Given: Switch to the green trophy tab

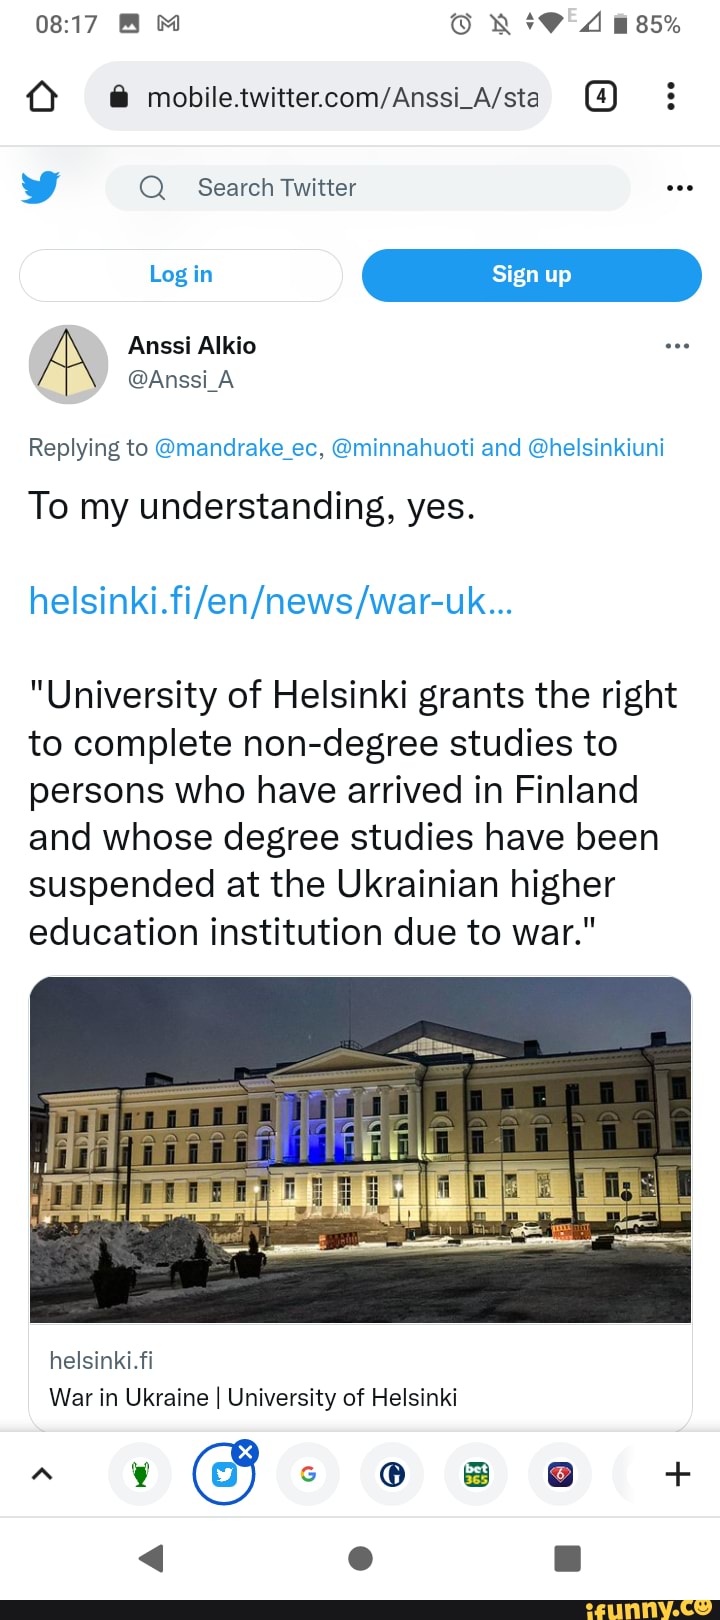Looking at the screenshot, I should (140, 1473).
